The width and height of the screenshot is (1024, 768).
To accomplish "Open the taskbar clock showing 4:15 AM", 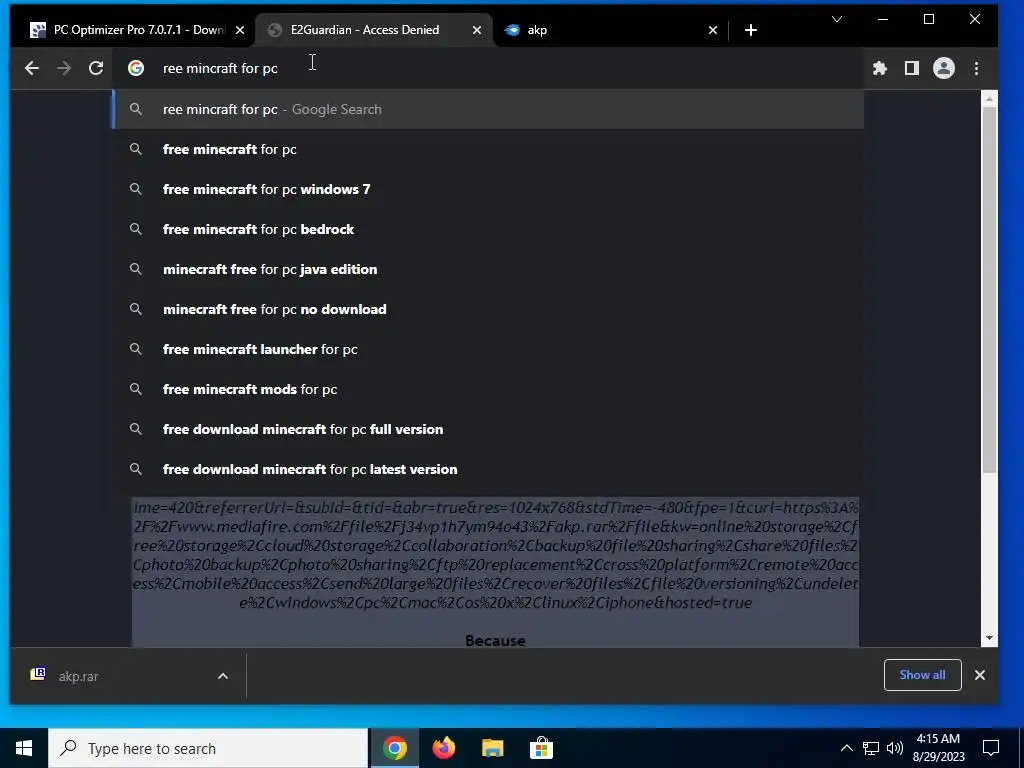I will point(938,748).
